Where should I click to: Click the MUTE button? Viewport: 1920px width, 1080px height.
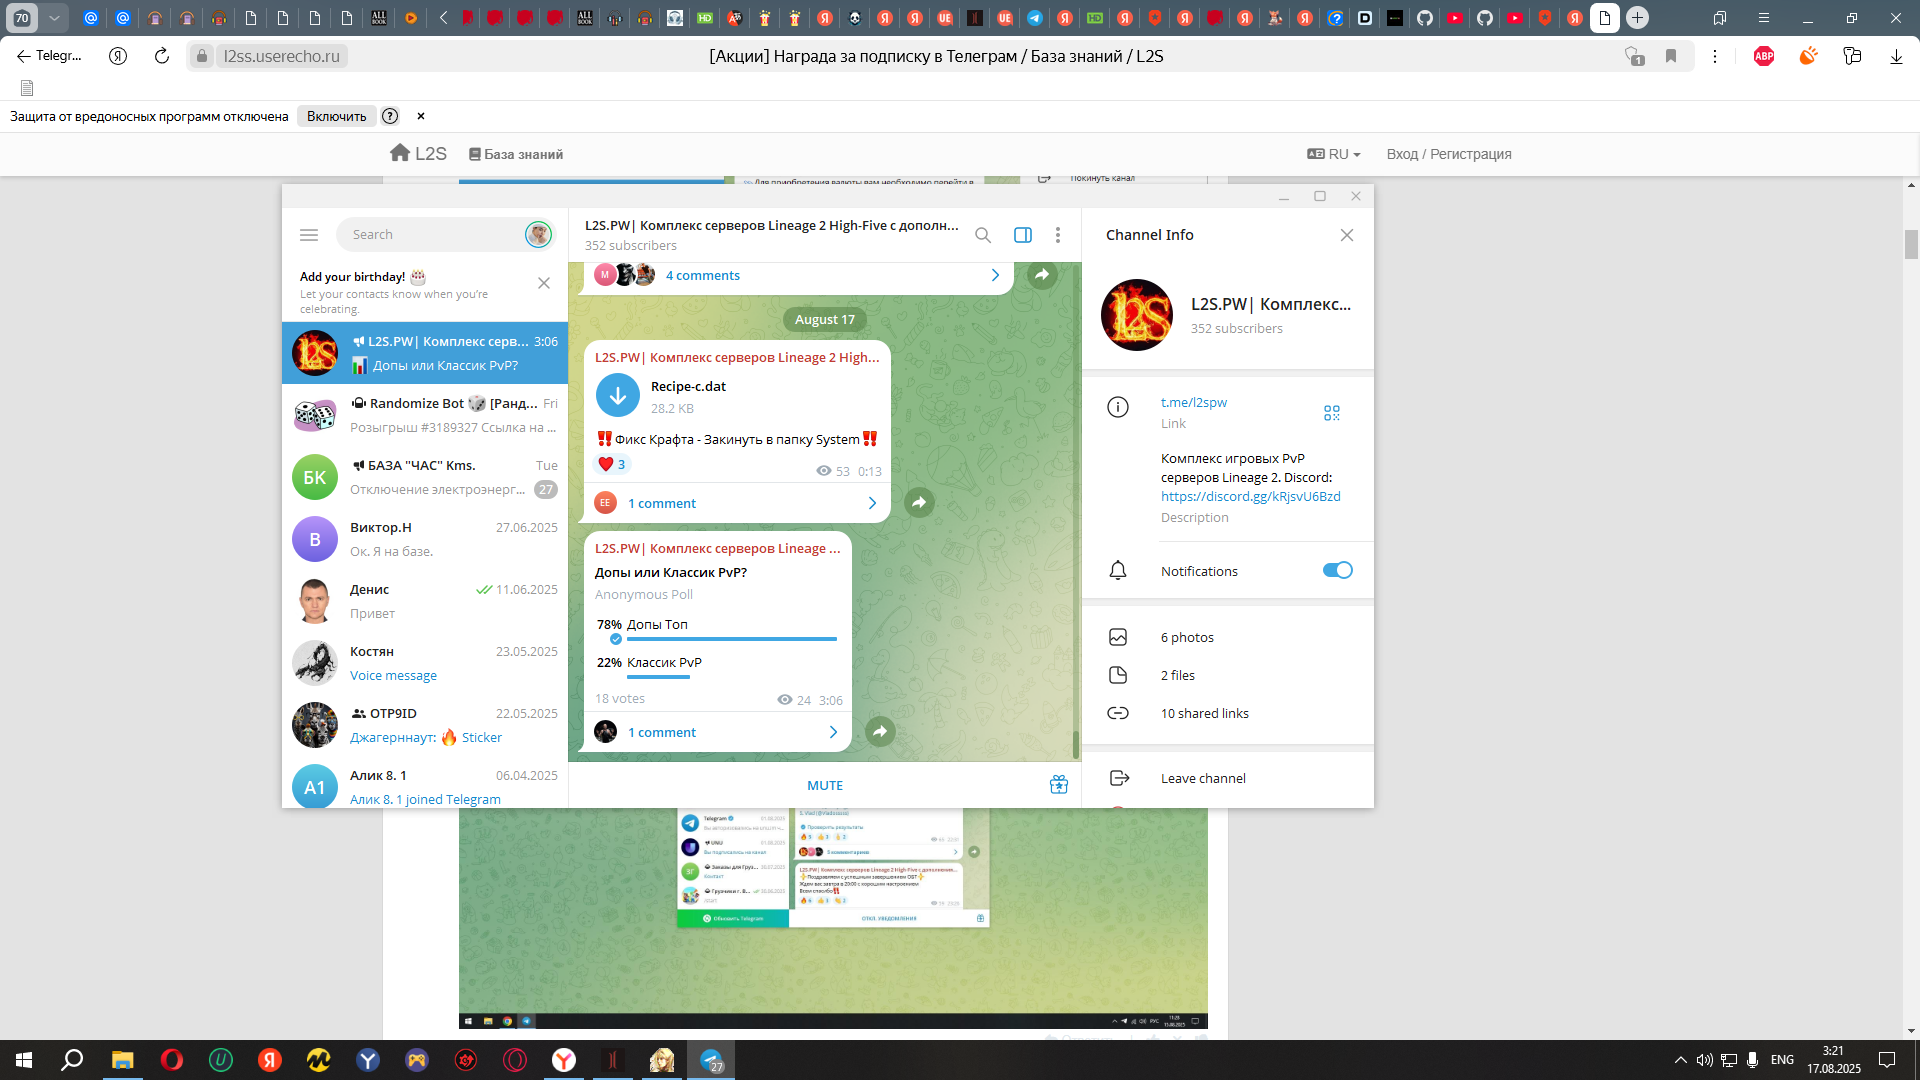[825, 785]
